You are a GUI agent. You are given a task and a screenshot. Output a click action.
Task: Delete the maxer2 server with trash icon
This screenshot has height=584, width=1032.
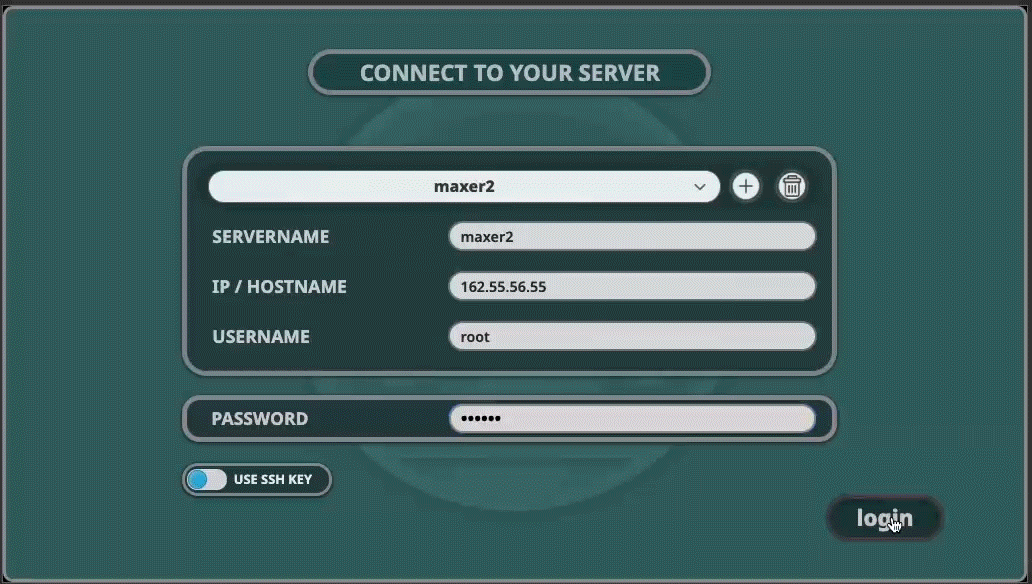[792, 186]
